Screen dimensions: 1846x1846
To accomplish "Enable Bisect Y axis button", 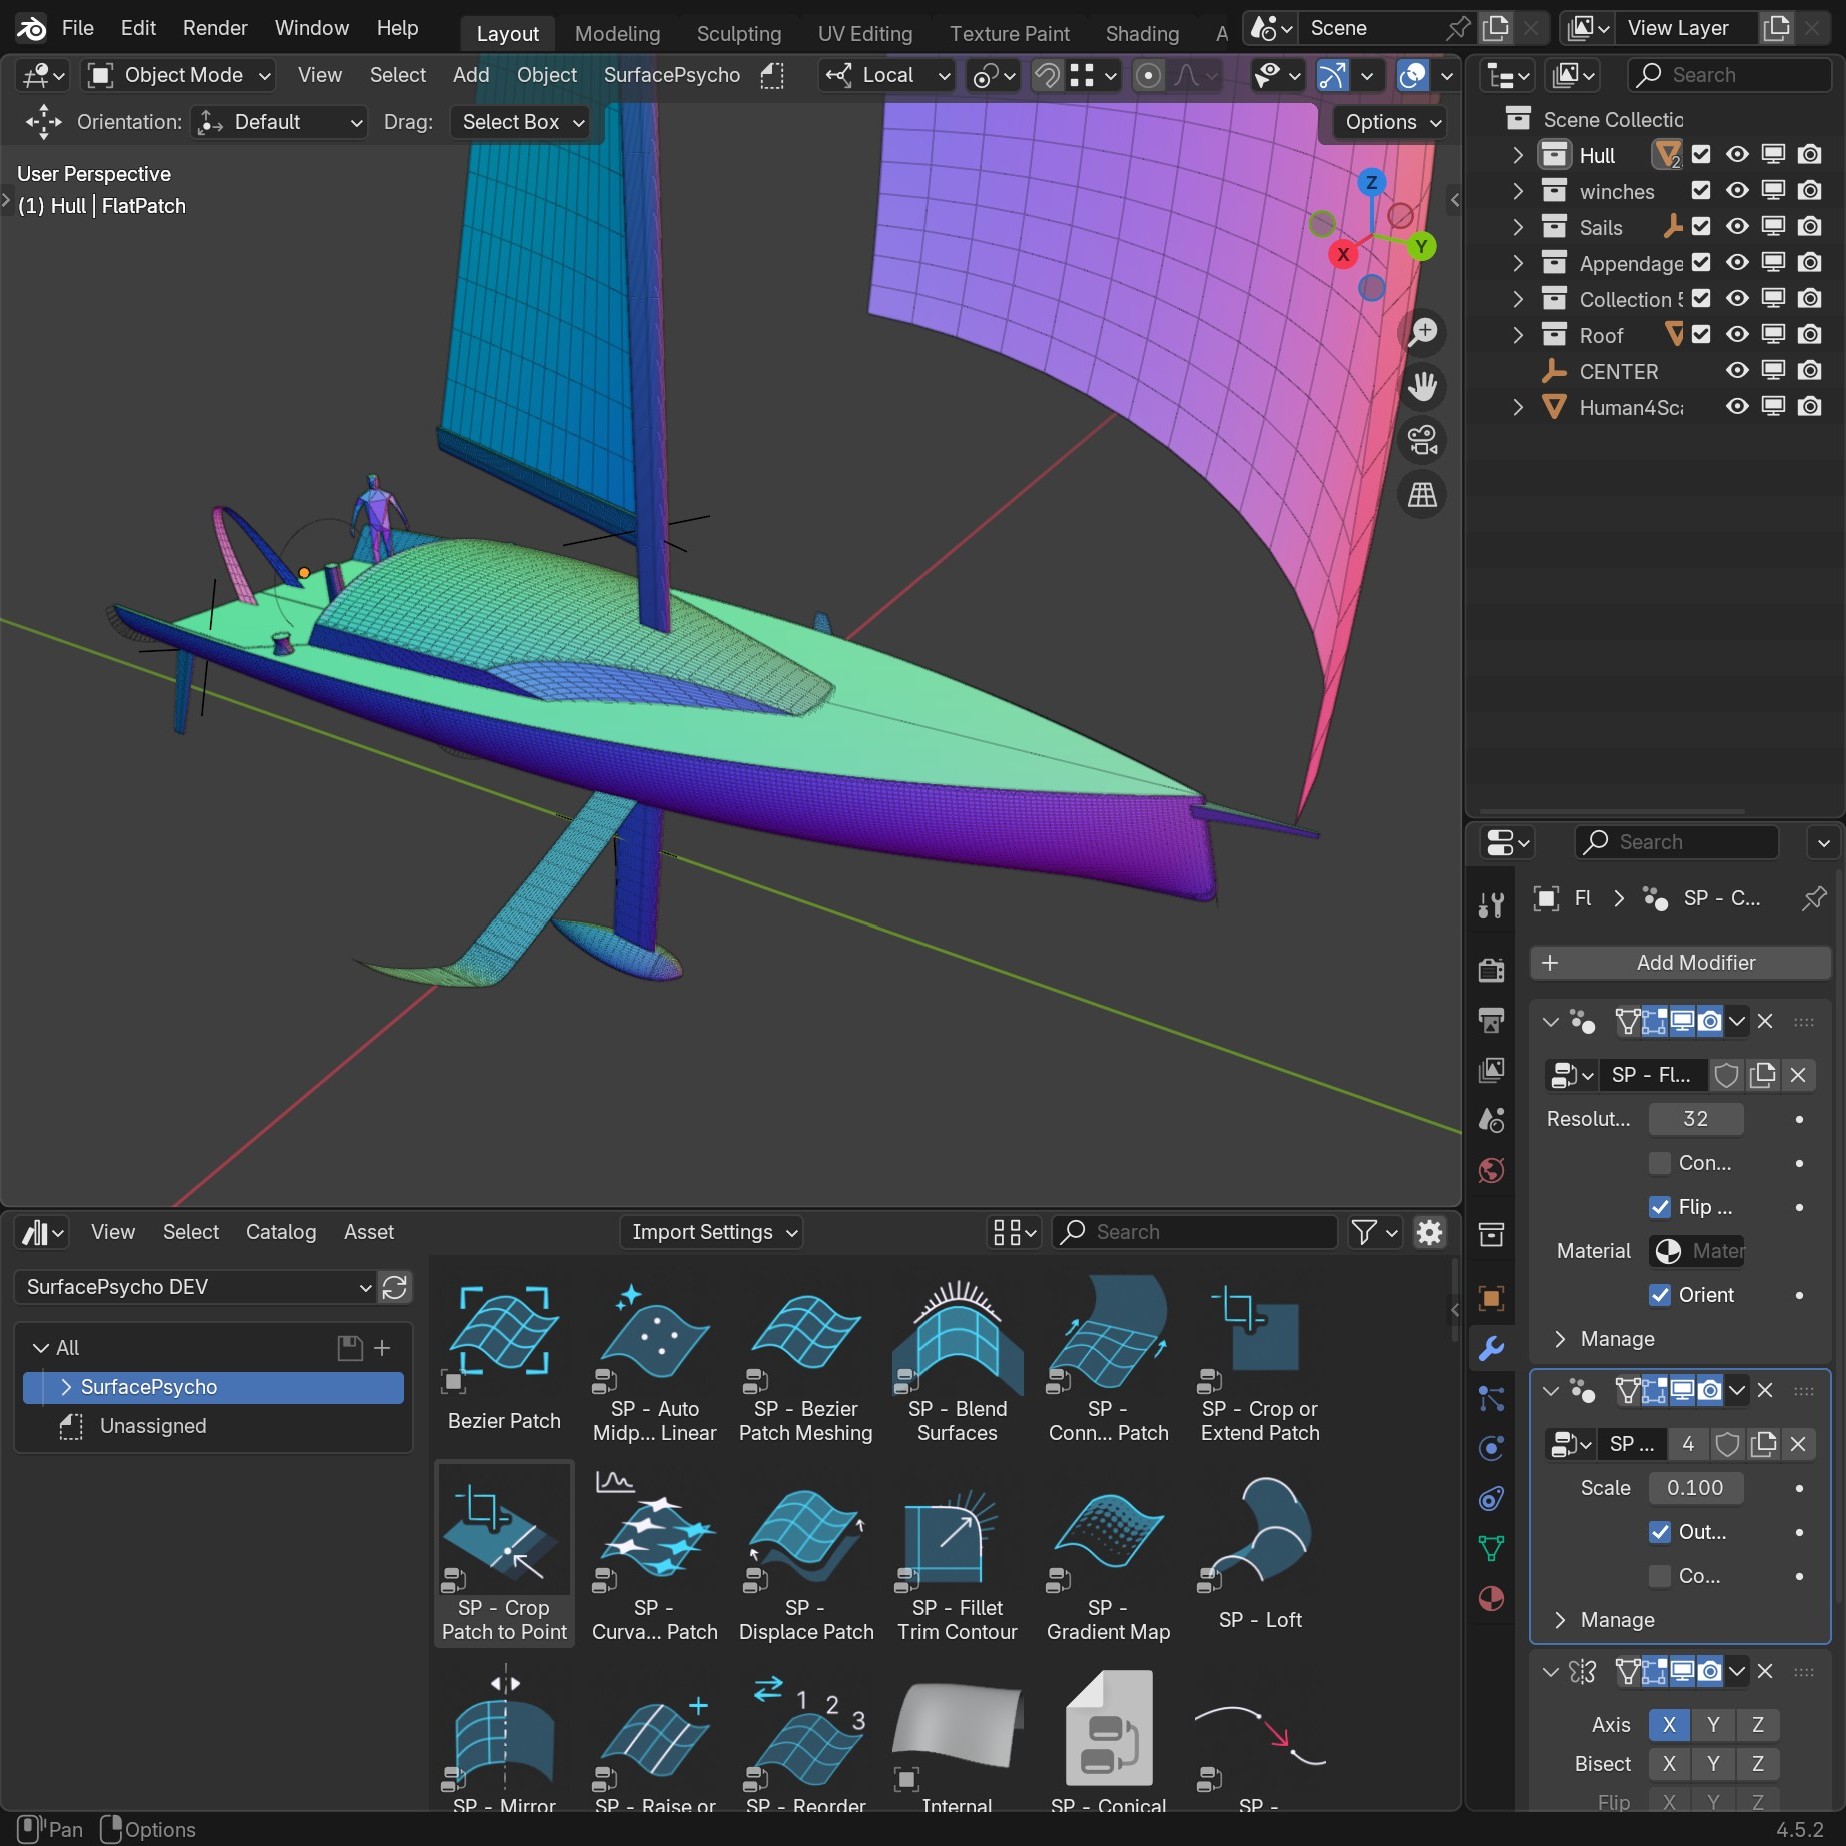I will 1713,1764.
